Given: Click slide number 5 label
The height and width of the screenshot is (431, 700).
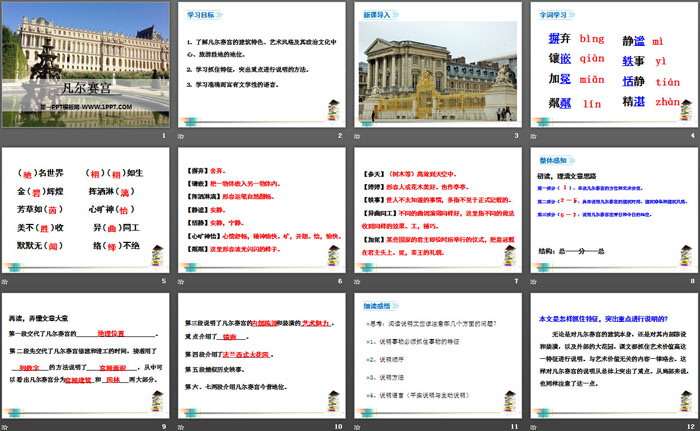Looking at the screenshot, I should (164, 281).
